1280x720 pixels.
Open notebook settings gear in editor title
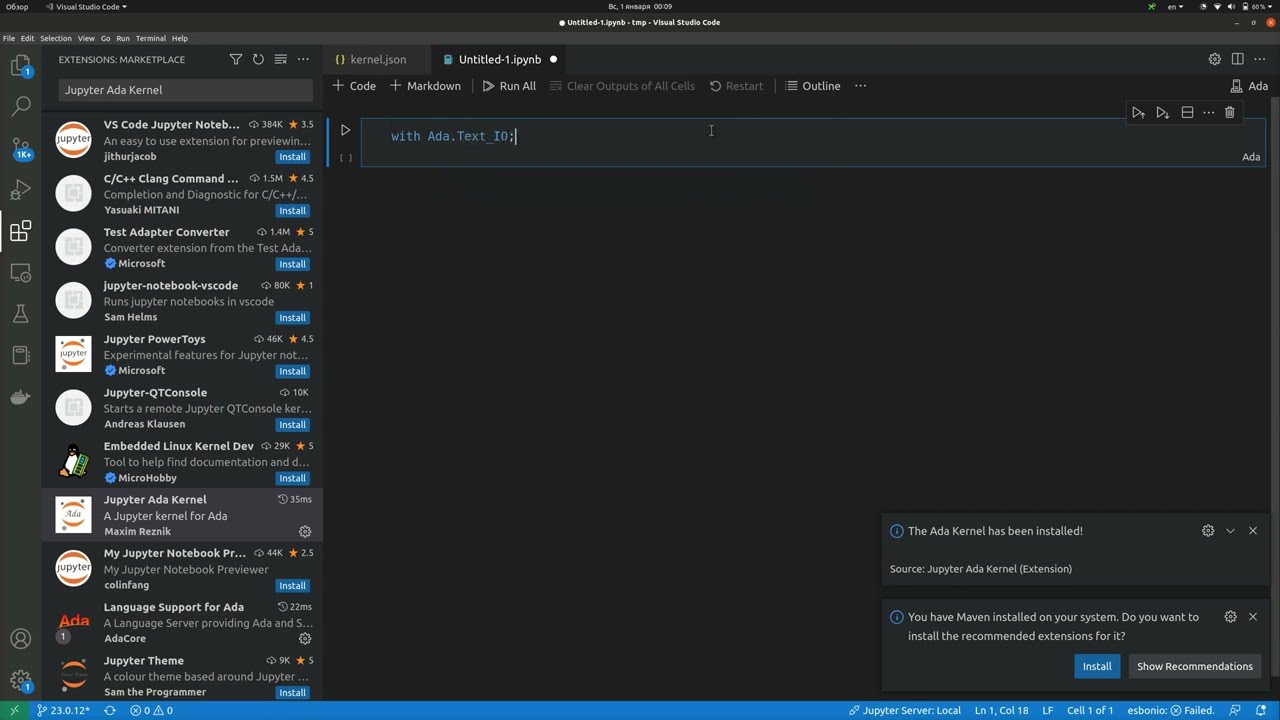[x=1214, y=59]
